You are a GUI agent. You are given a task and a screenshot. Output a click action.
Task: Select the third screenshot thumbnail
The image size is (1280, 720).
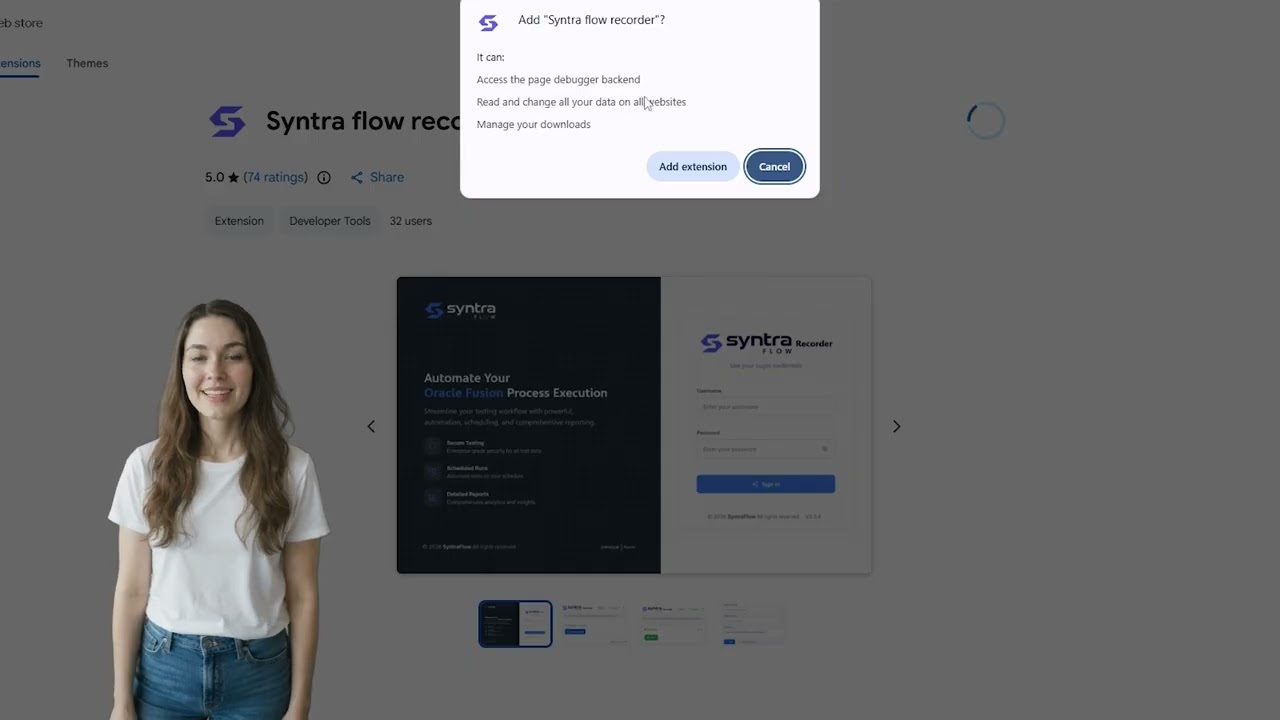click(x=675, y=624)
